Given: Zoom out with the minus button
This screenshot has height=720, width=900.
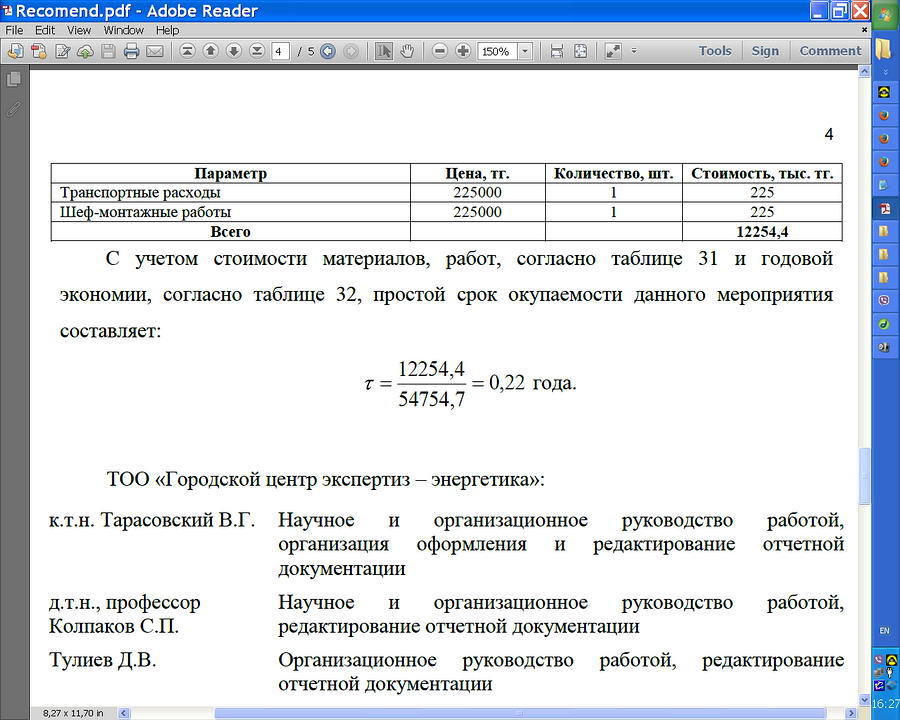Looking at the screenshot, I should 440,51.
